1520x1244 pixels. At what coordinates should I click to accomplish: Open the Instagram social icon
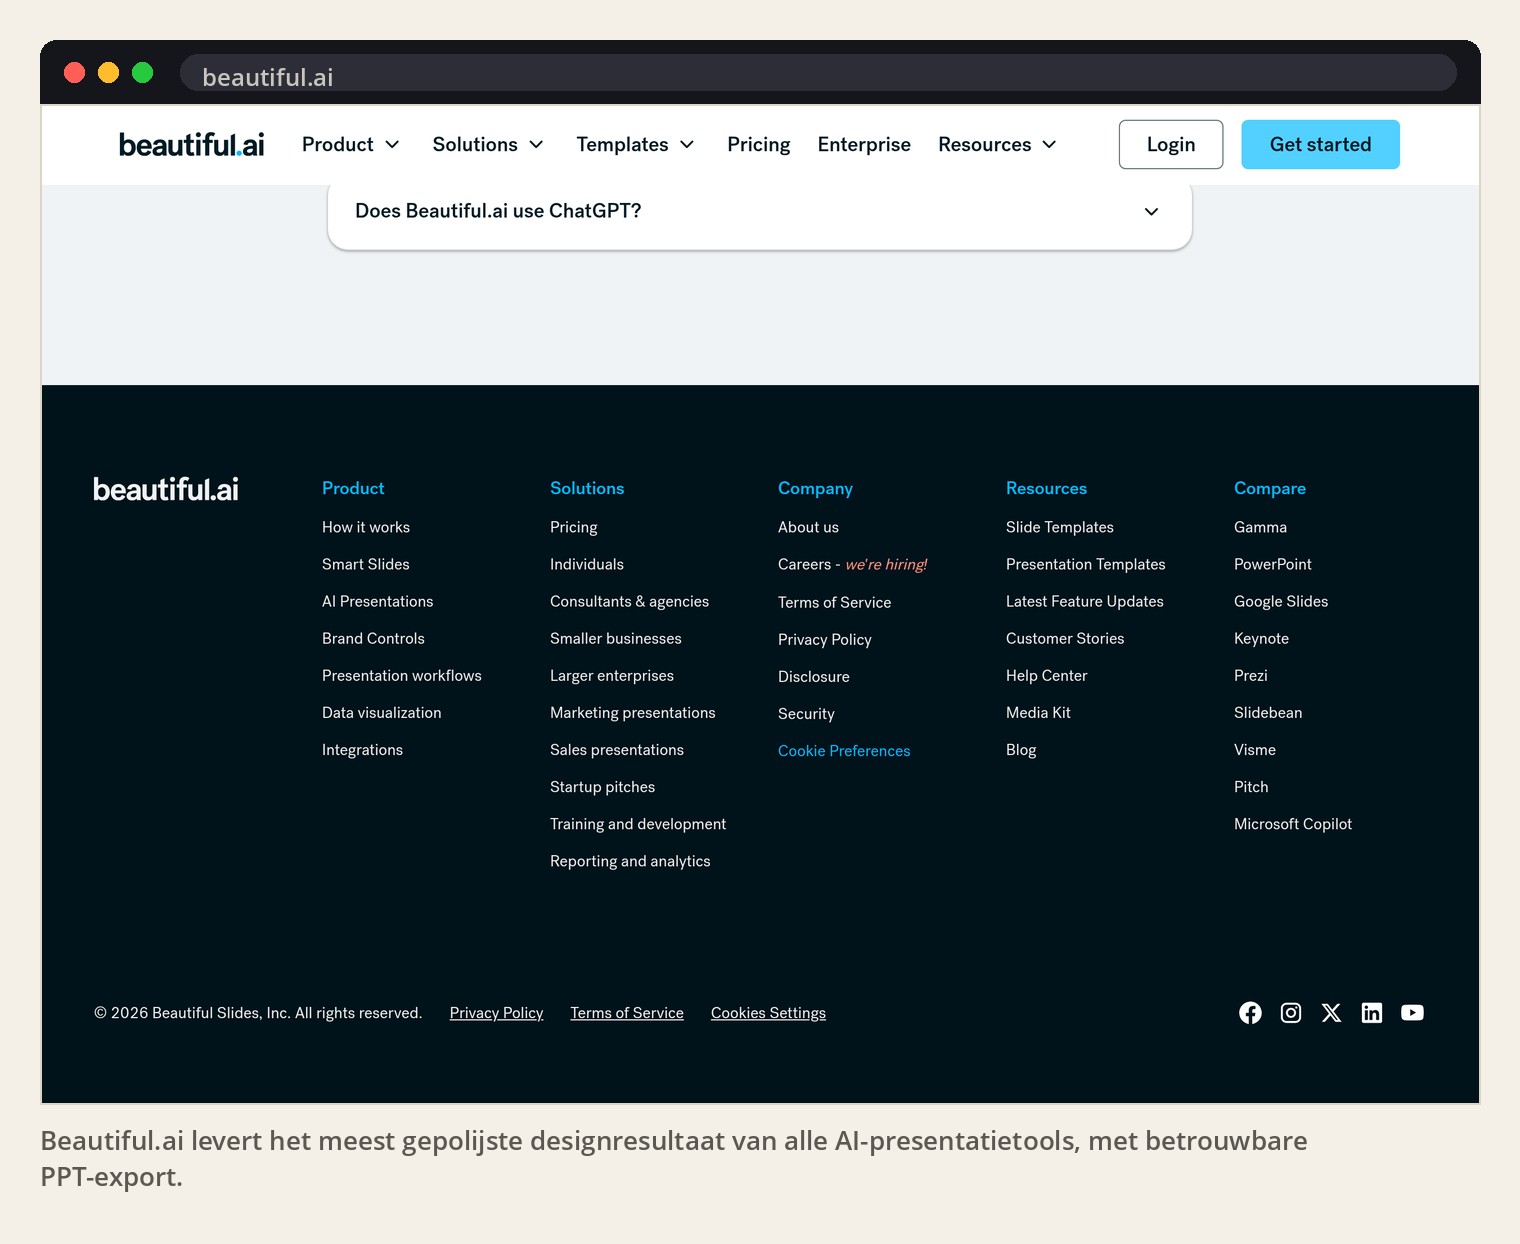1291,1013
